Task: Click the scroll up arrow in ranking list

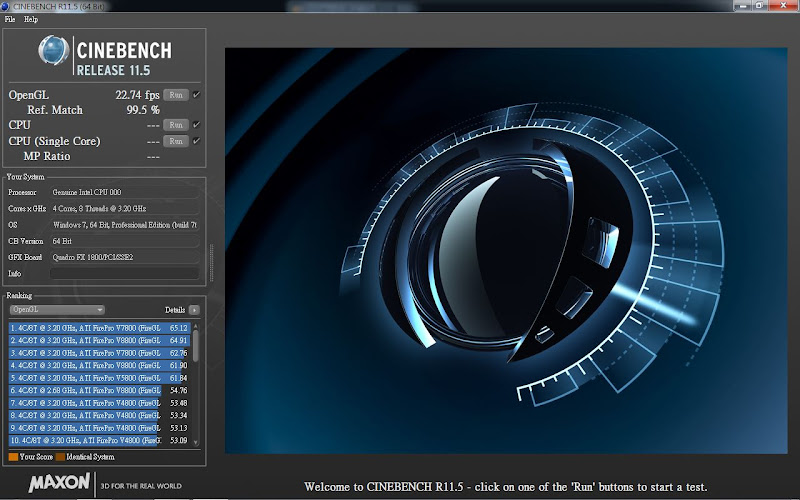Action: 195,326
